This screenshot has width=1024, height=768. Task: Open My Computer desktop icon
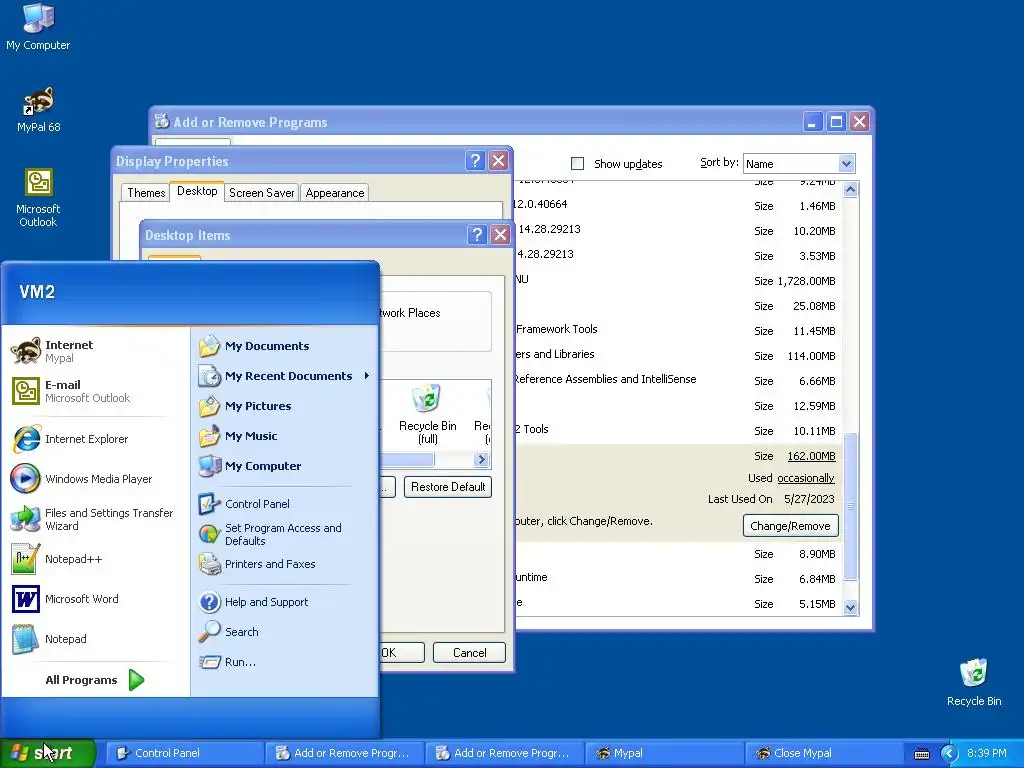pyautogui.click(x=38, y=27)
